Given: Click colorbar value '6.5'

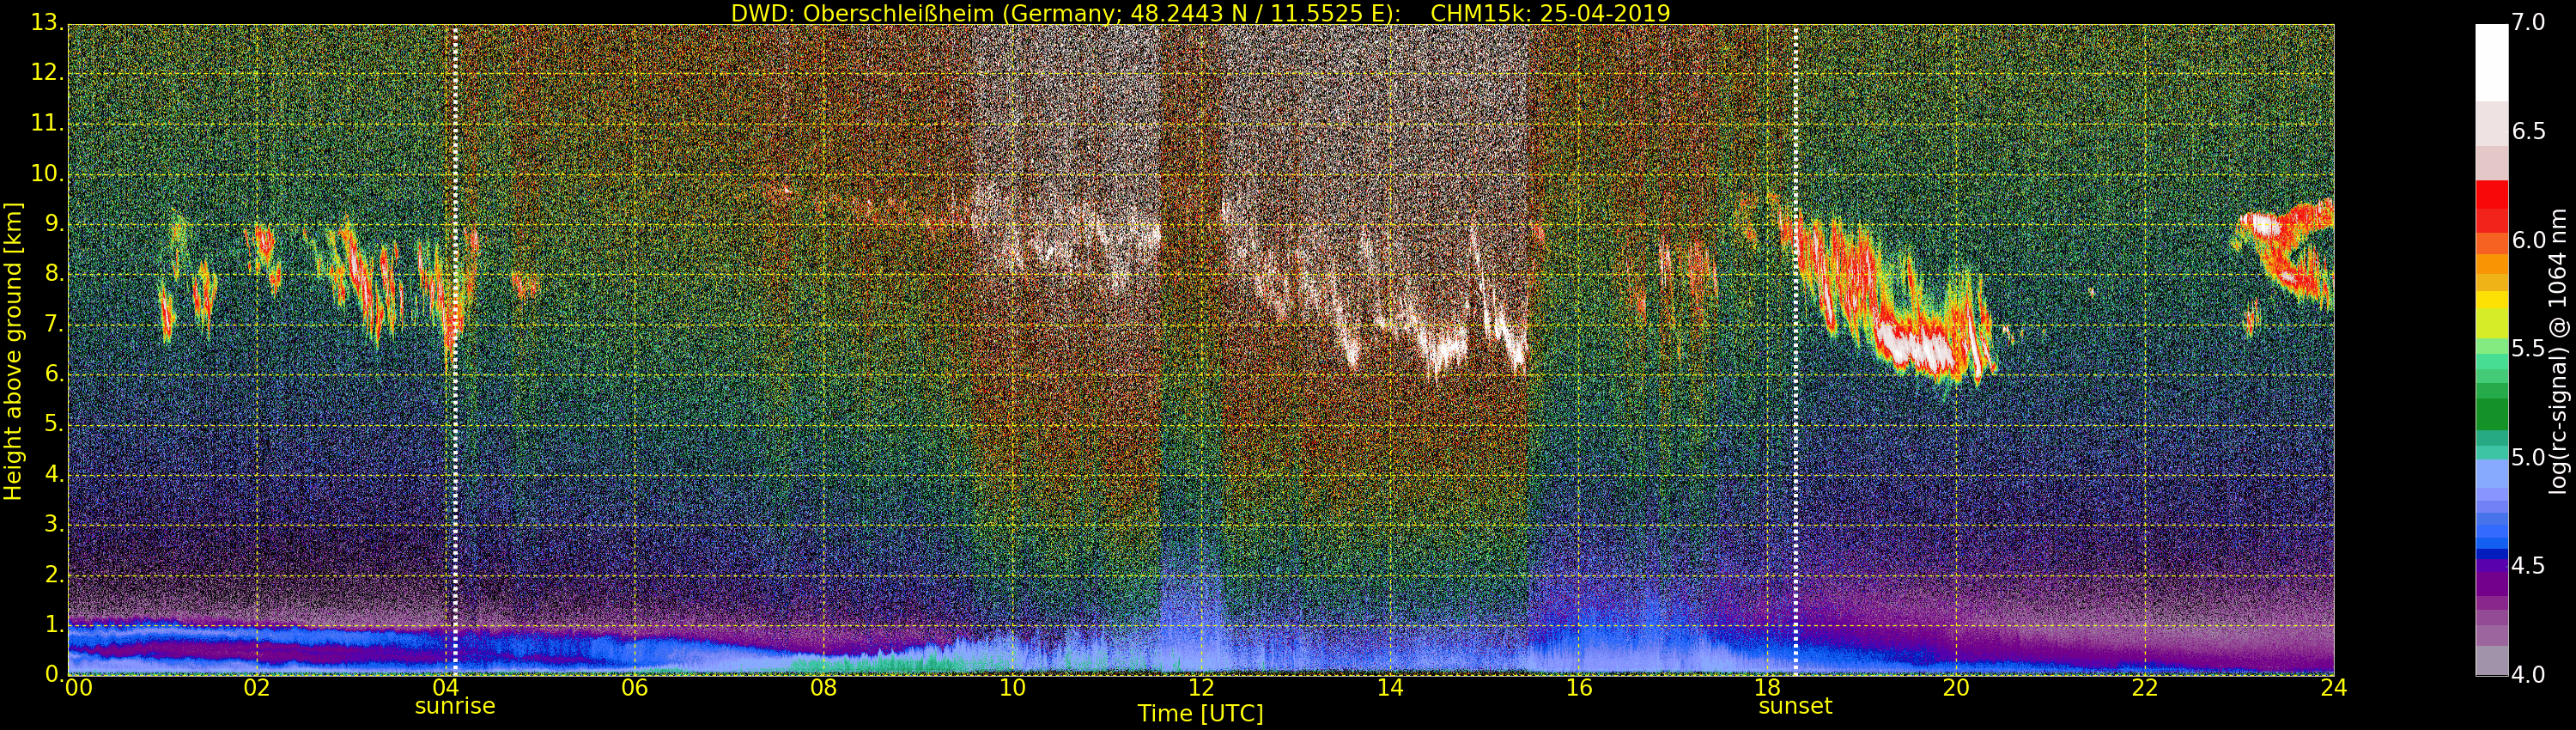Looking at the screenshot, I should click(2529, 131).
